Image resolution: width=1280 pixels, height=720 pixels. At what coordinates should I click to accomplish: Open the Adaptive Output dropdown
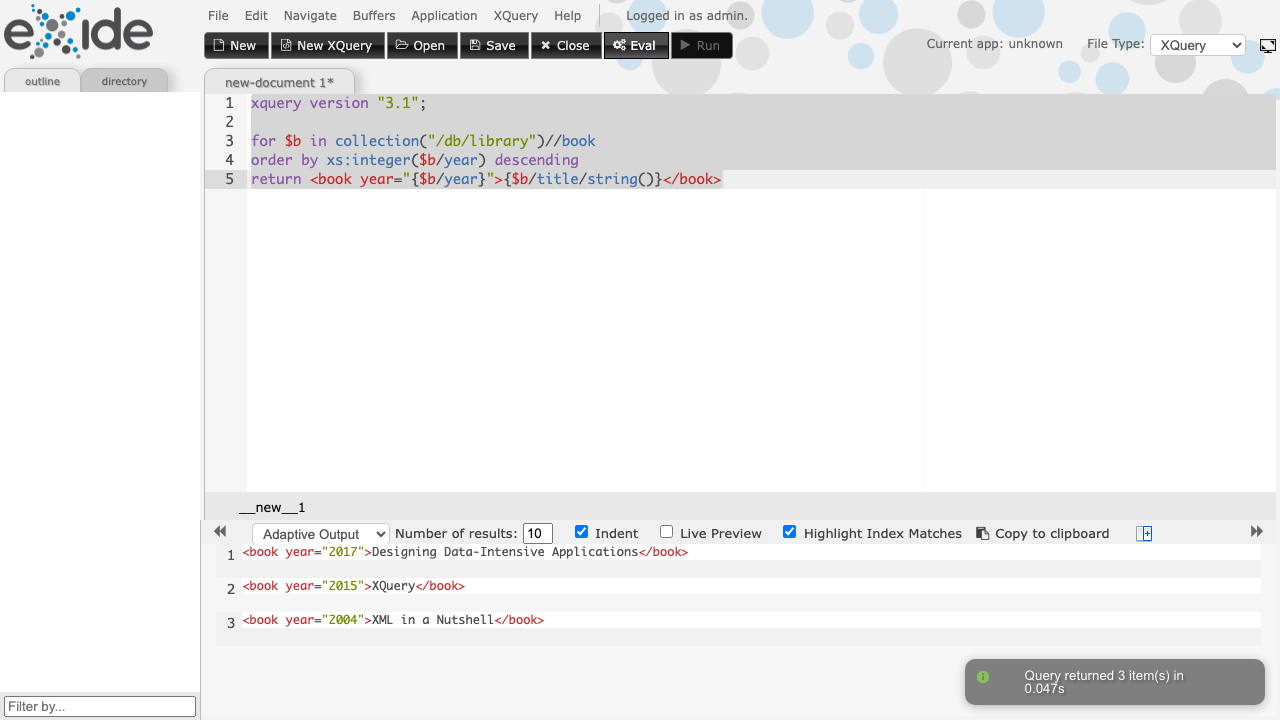pos(320,534)
